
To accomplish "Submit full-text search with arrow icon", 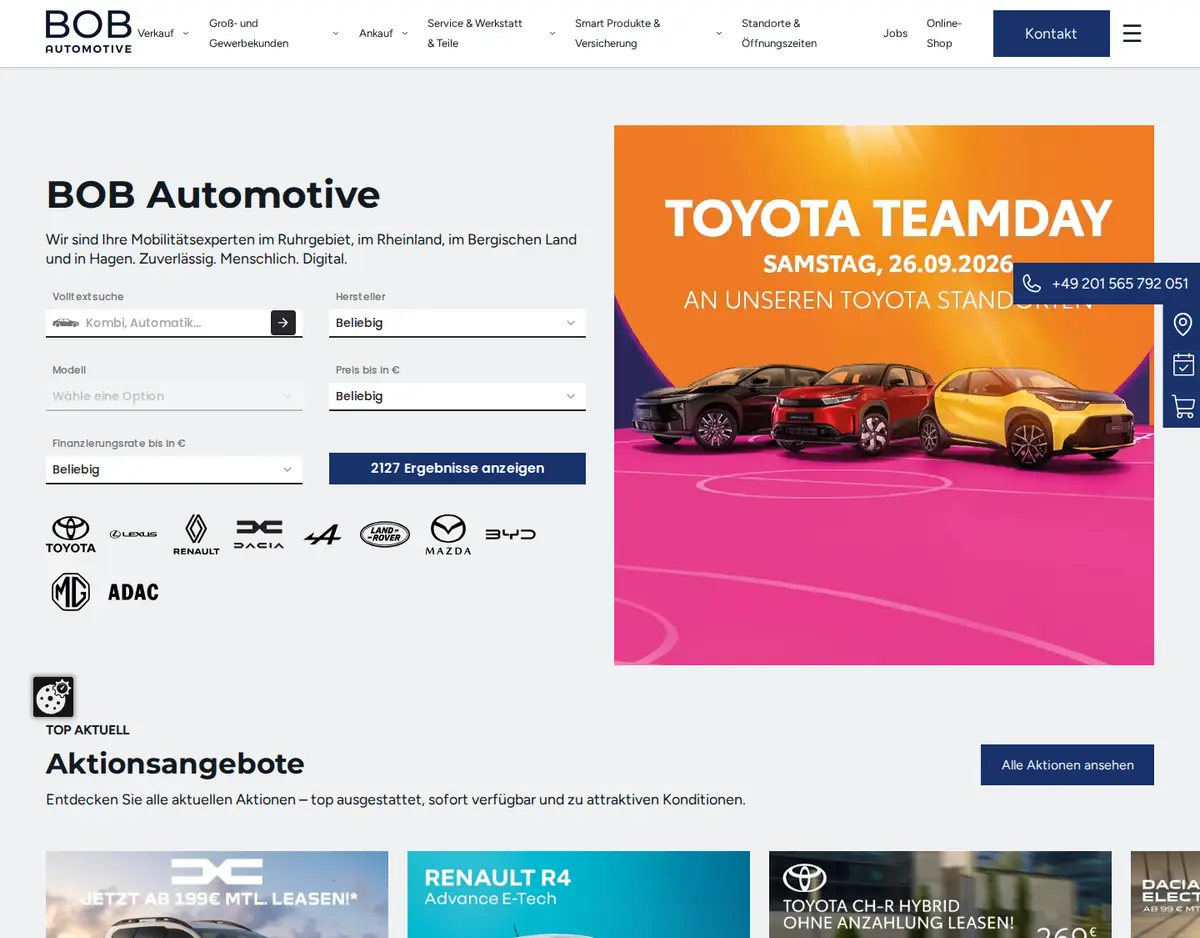I will click(283, 322).
